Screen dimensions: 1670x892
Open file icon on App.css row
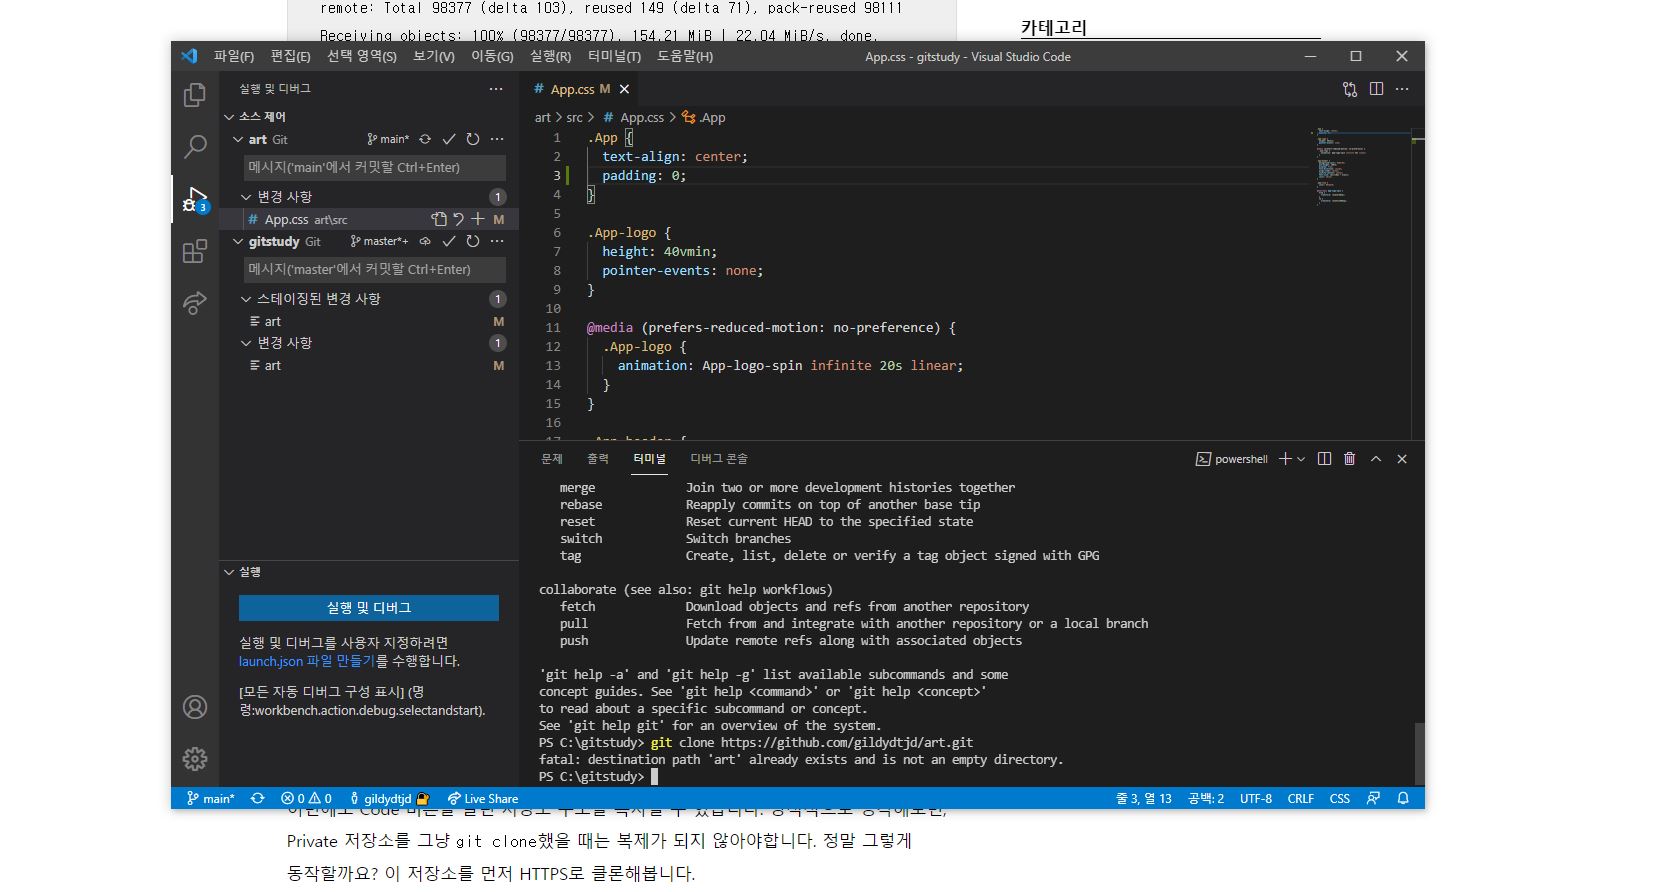point(438,219)
